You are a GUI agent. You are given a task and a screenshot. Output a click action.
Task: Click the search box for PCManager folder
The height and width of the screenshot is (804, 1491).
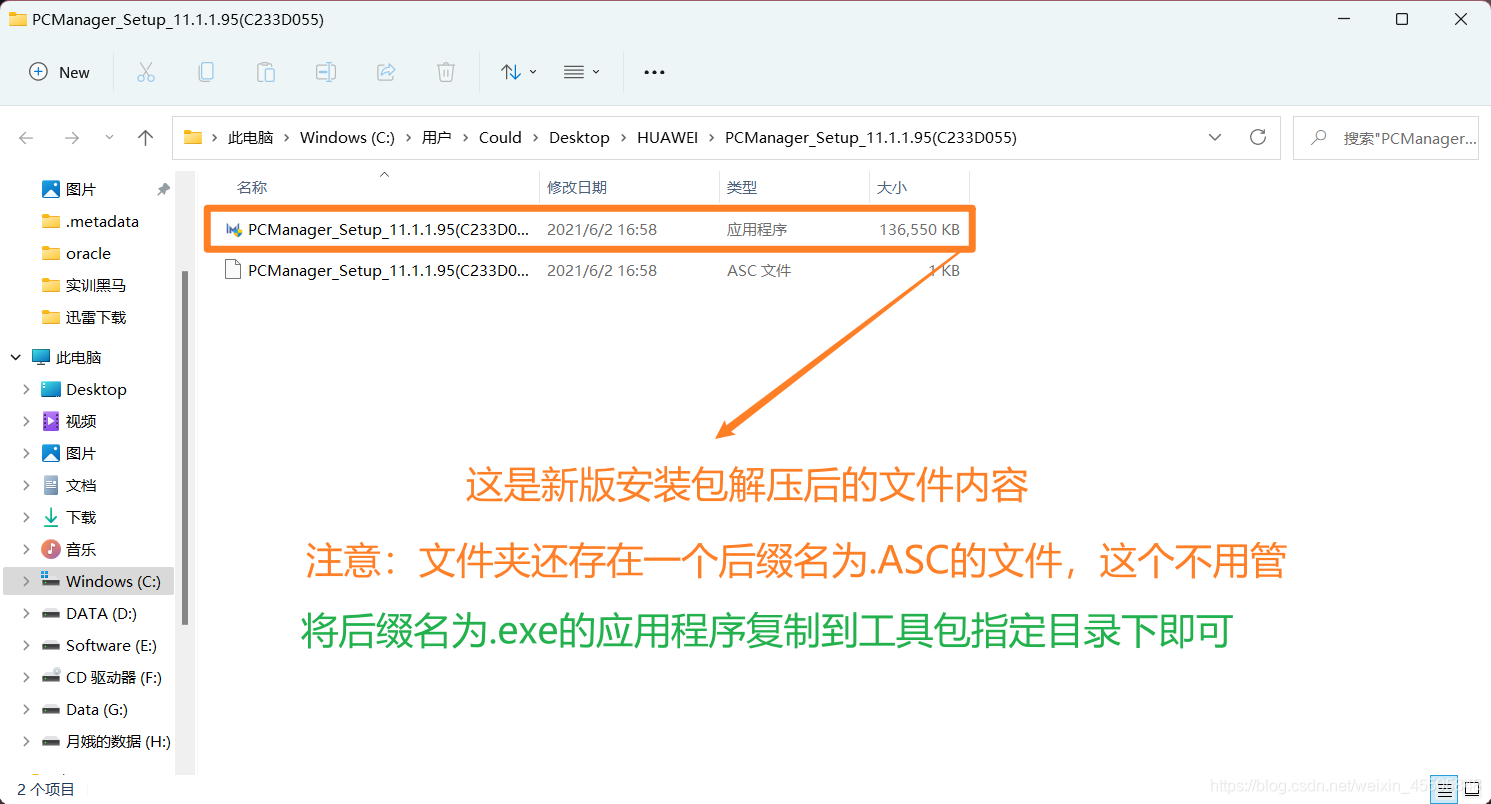pos(1385,138)
